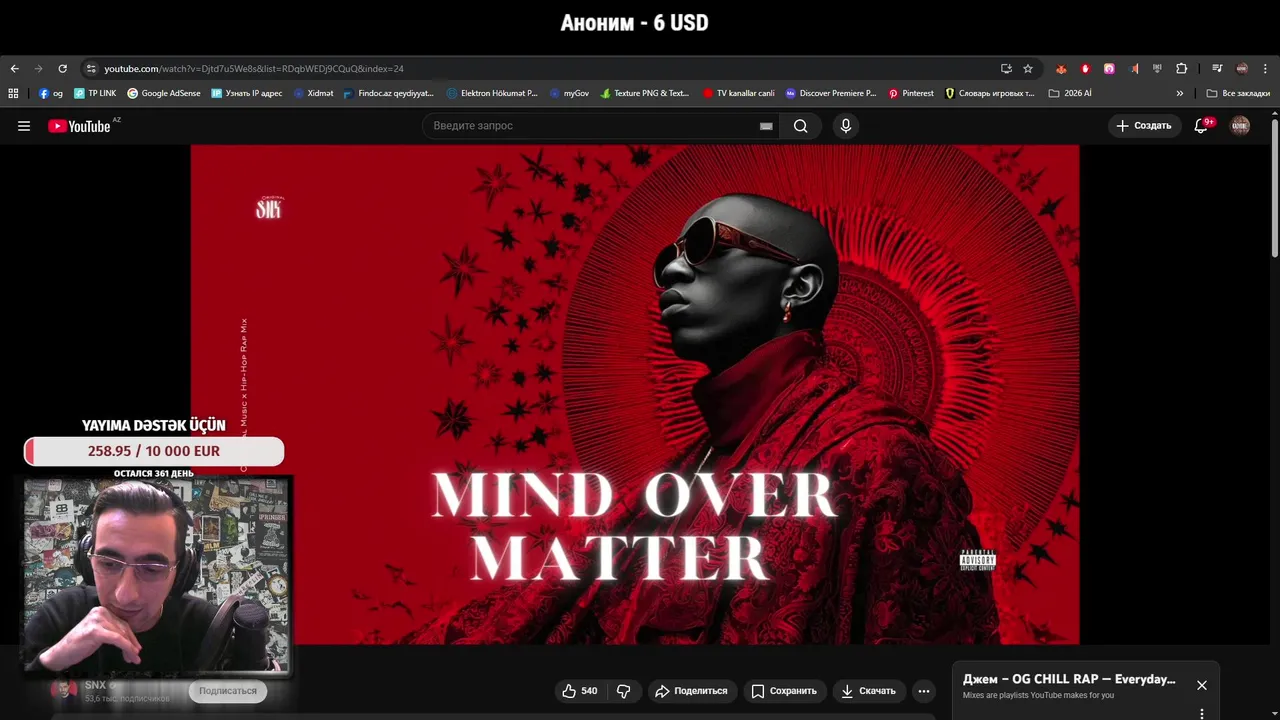Go forward in browser history
The image size is (1280, 720).
pyautogui.click(x=38, y=69)
